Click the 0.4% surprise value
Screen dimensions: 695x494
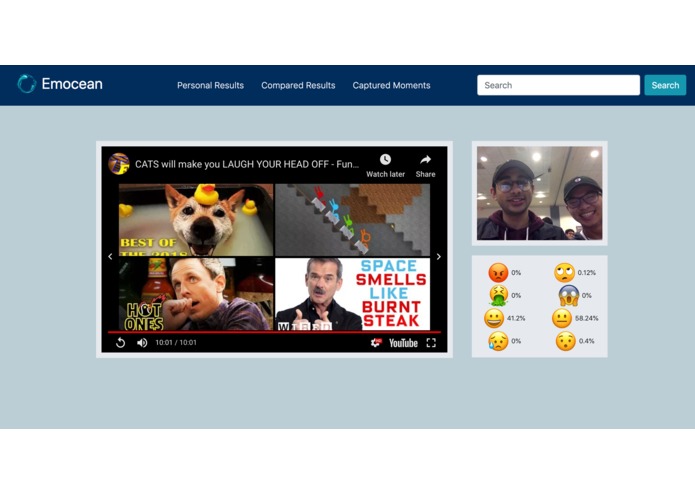(586, 341)
